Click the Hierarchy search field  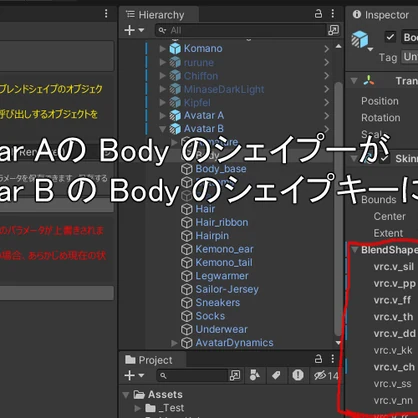click(x=240, y=30)
